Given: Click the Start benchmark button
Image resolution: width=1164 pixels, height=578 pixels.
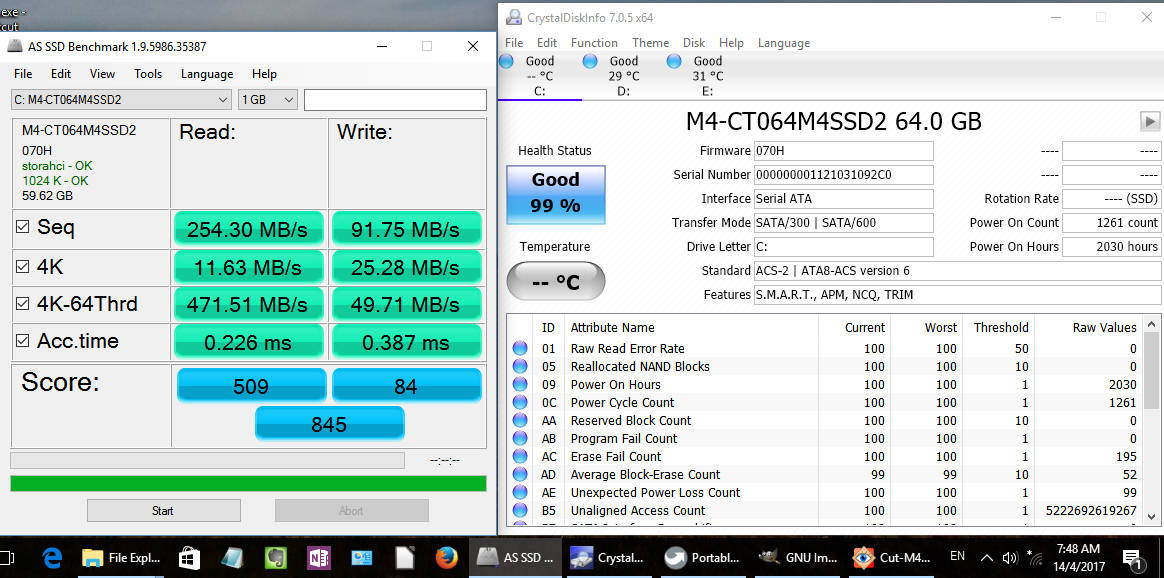Looking at the screenshot, I should (163, 510).
